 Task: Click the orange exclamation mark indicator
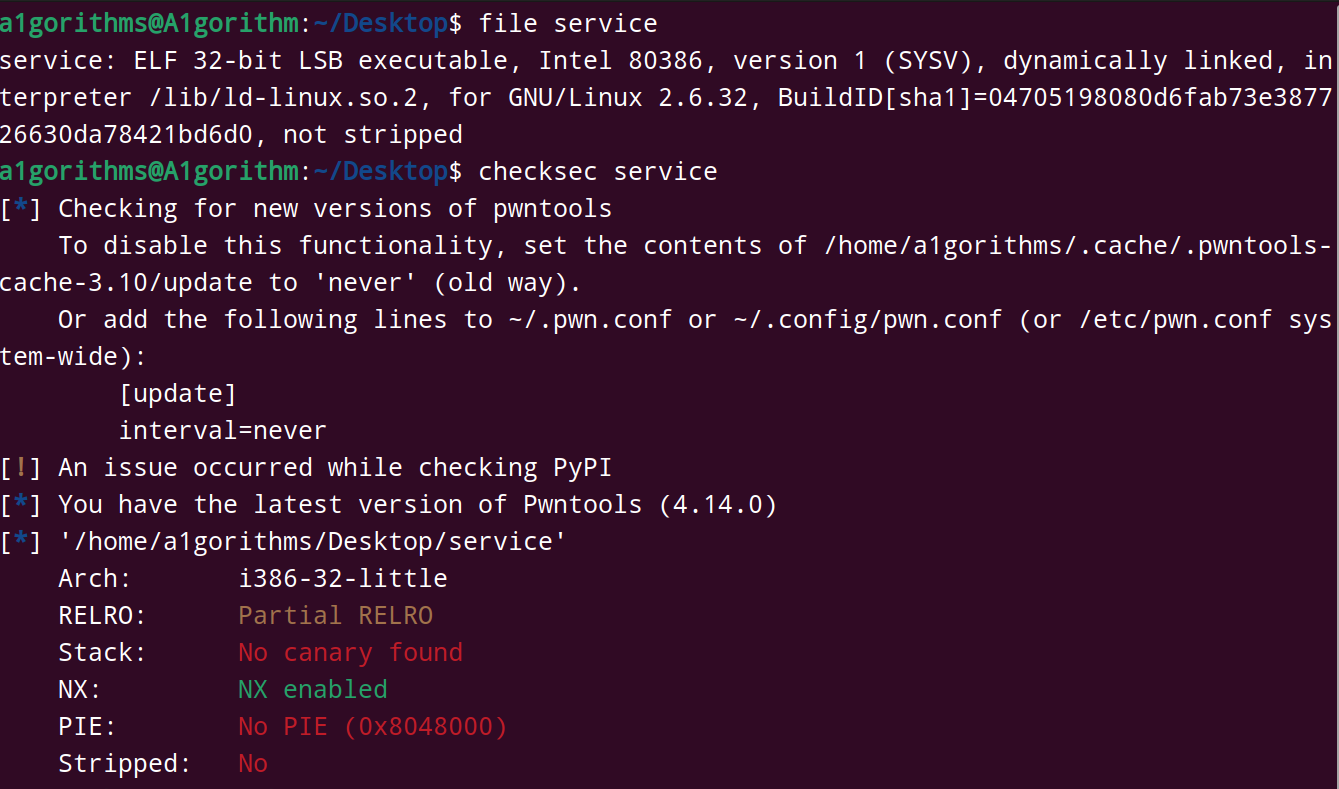[21, 468]
